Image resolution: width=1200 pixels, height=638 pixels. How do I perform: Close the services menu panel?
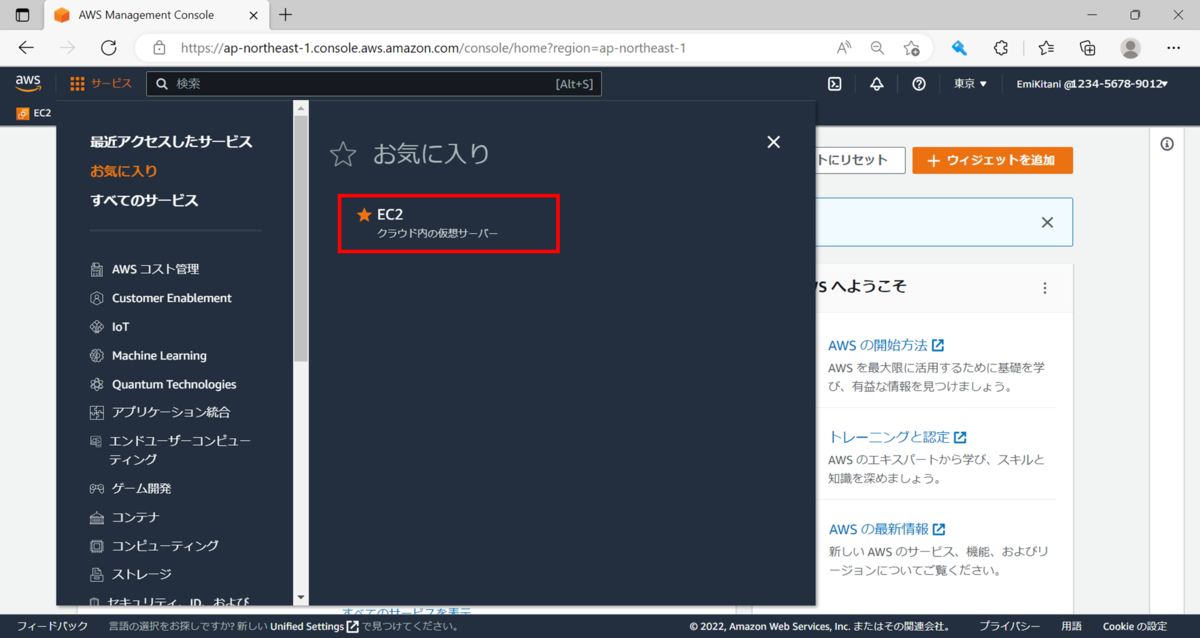(x=773, y=142)
